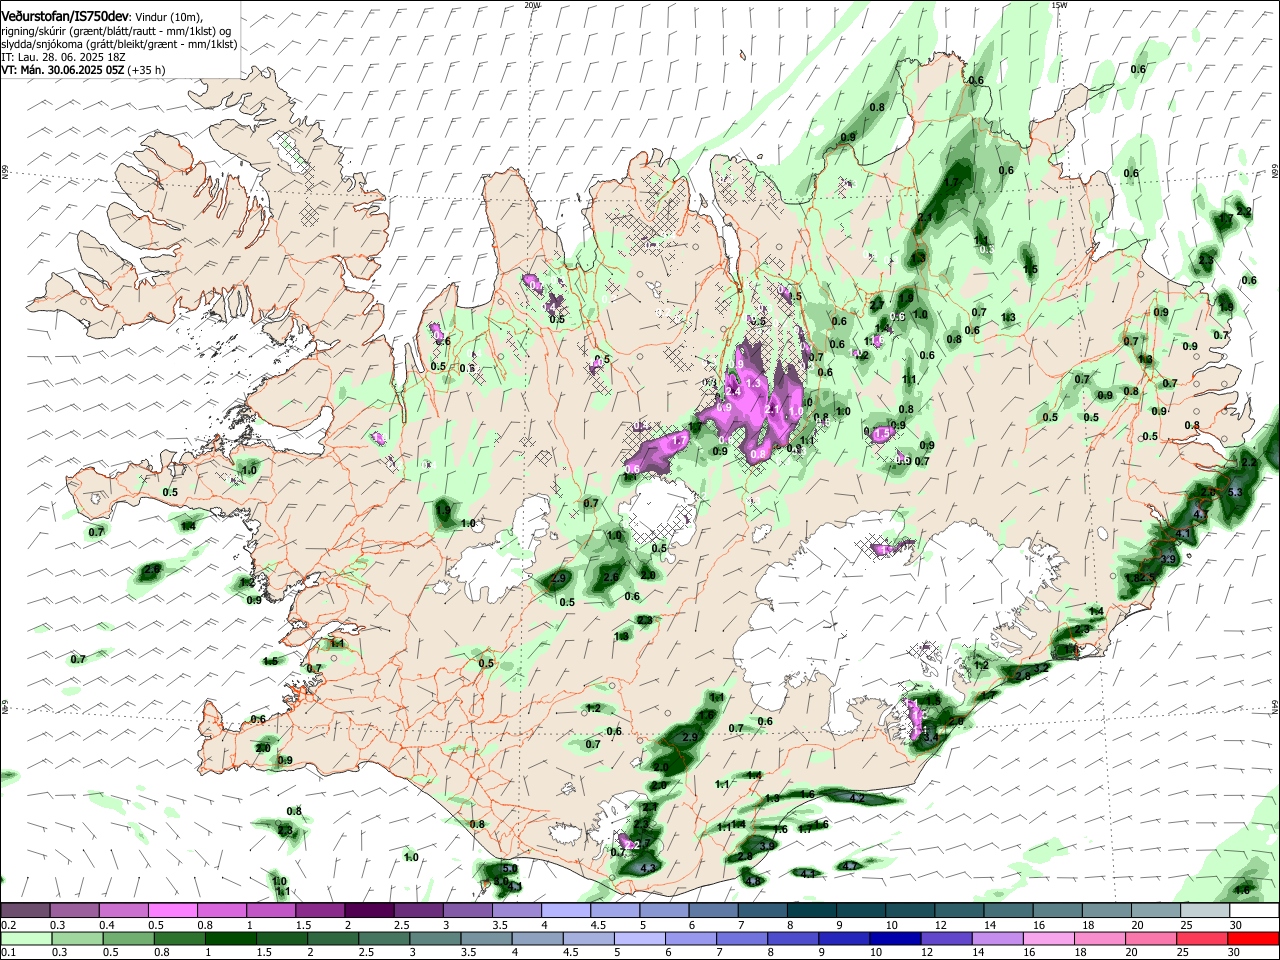
Task: Pick the dark green swatch labelled 1 in lower legend
Action: [231, 939]
